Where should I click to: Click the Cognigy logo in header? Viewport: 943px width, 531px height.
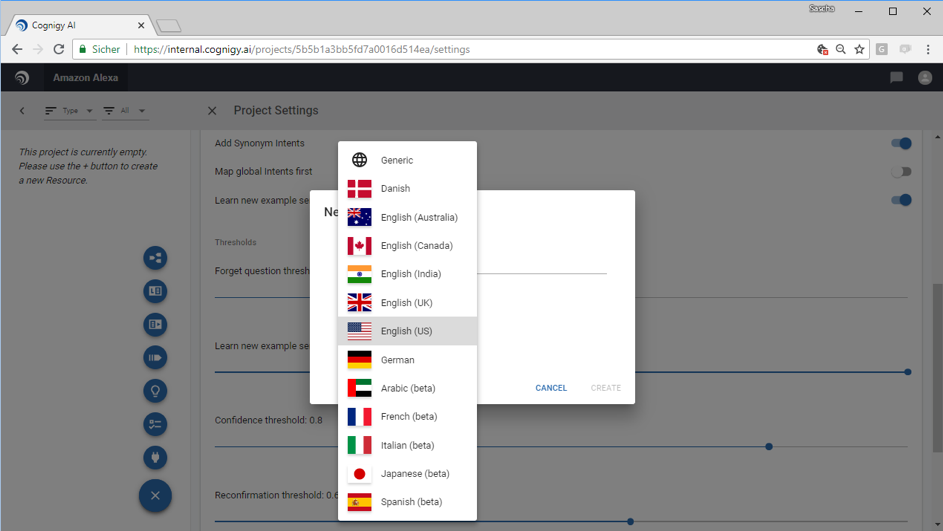(22, 78)
